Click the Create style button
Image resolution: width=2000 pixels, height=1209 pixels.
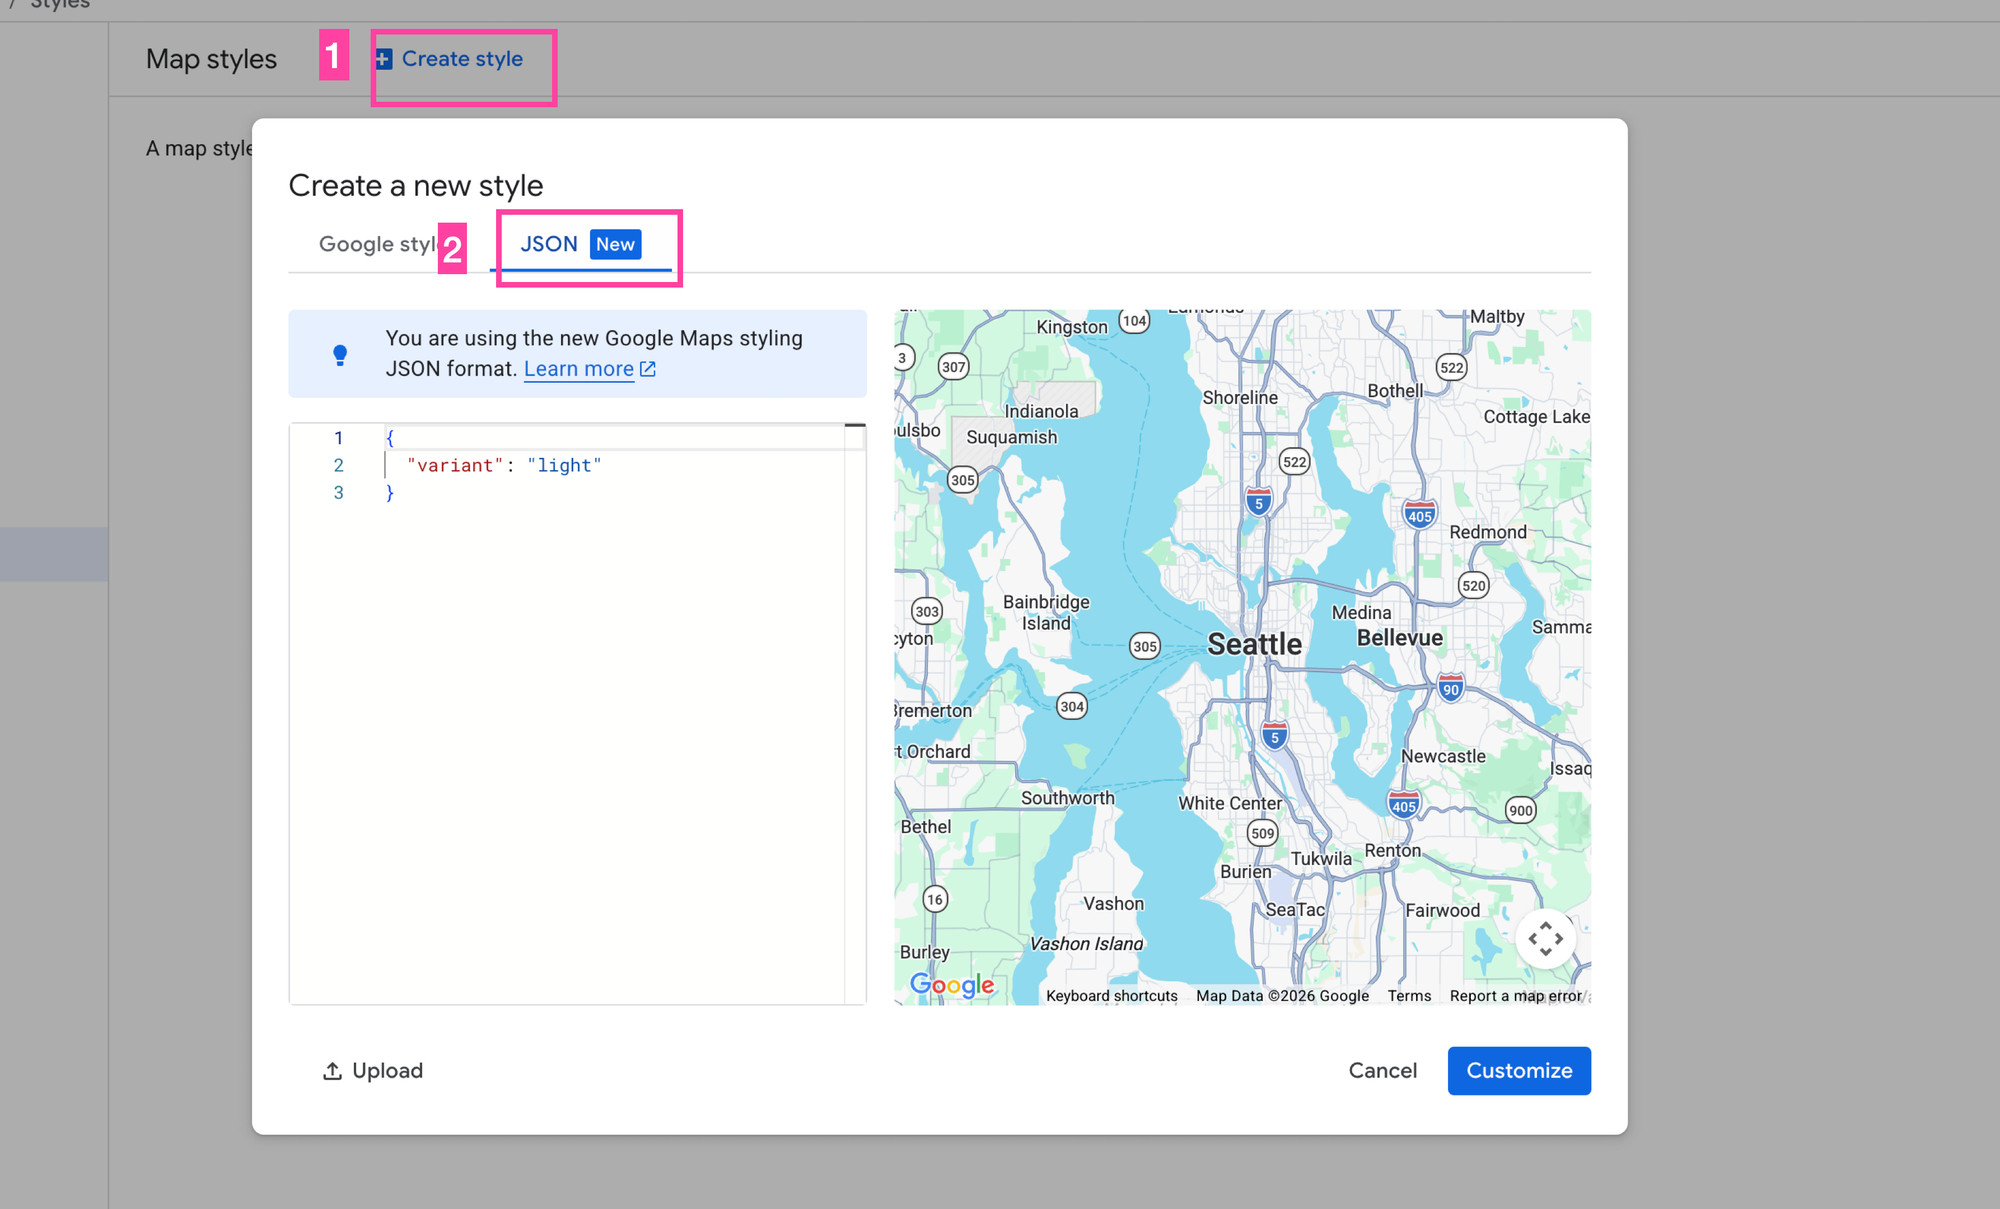pyautogui.click(x=461, y=58)
